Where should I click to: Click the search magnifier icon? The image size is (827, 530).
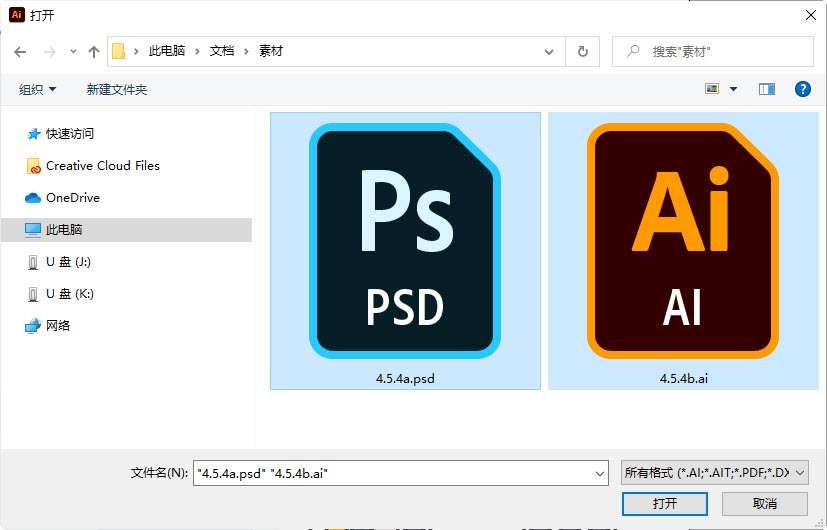(633, 51)
